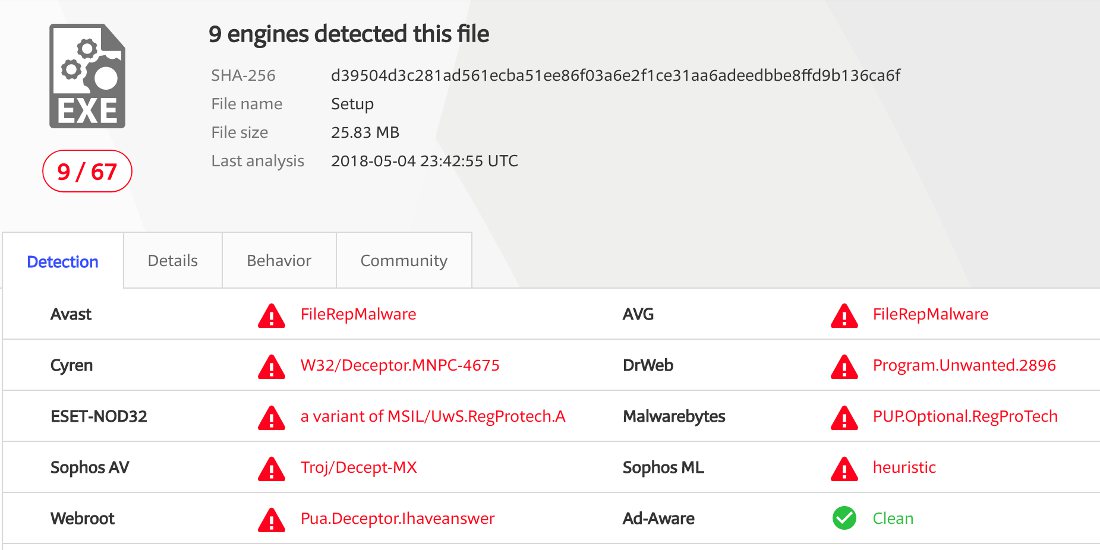Screen dimensions: 1100x550
Task: Click the file name value Setup
Action: [352, 104]
